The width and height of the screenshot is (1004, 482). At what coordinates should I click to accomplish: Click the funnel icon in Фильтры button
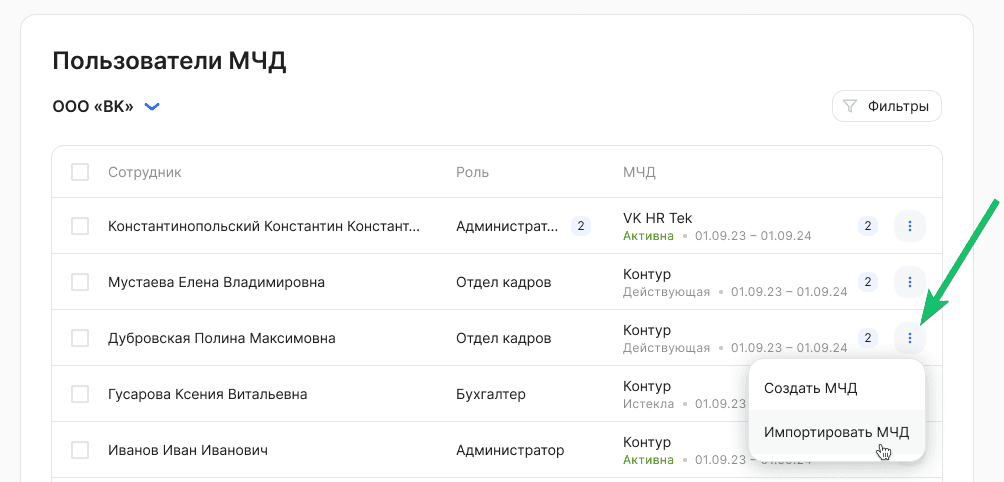[x=850, y=106]
